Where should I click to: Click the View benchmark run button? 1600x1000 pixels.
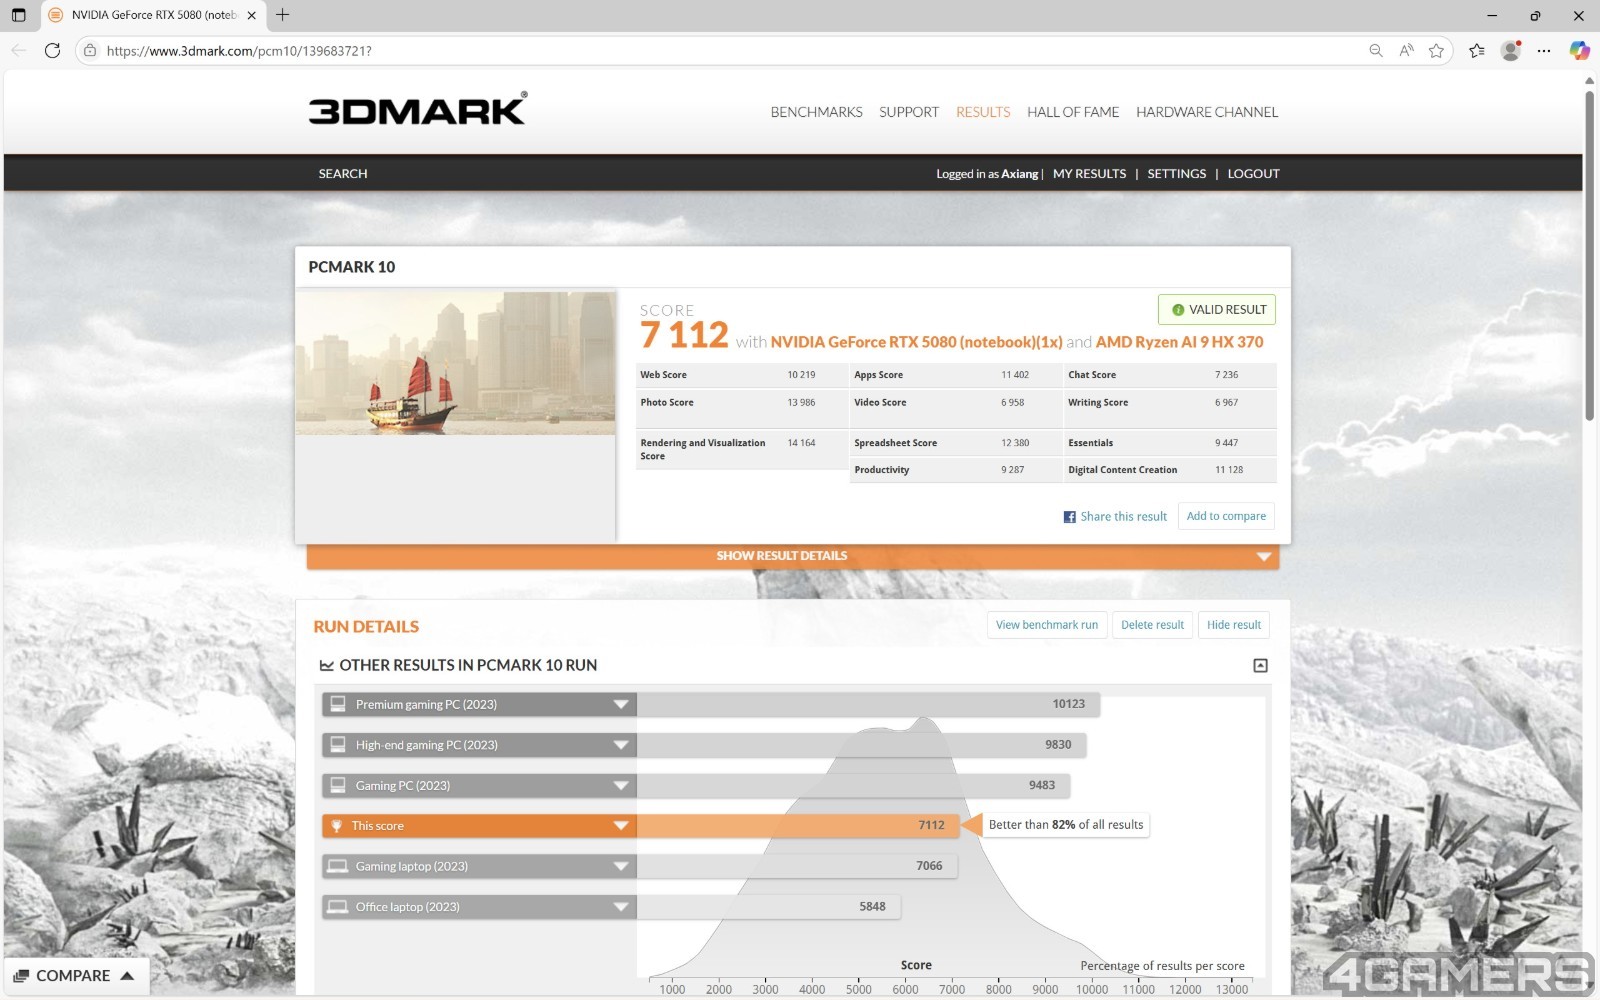(x=1047, y=625)
